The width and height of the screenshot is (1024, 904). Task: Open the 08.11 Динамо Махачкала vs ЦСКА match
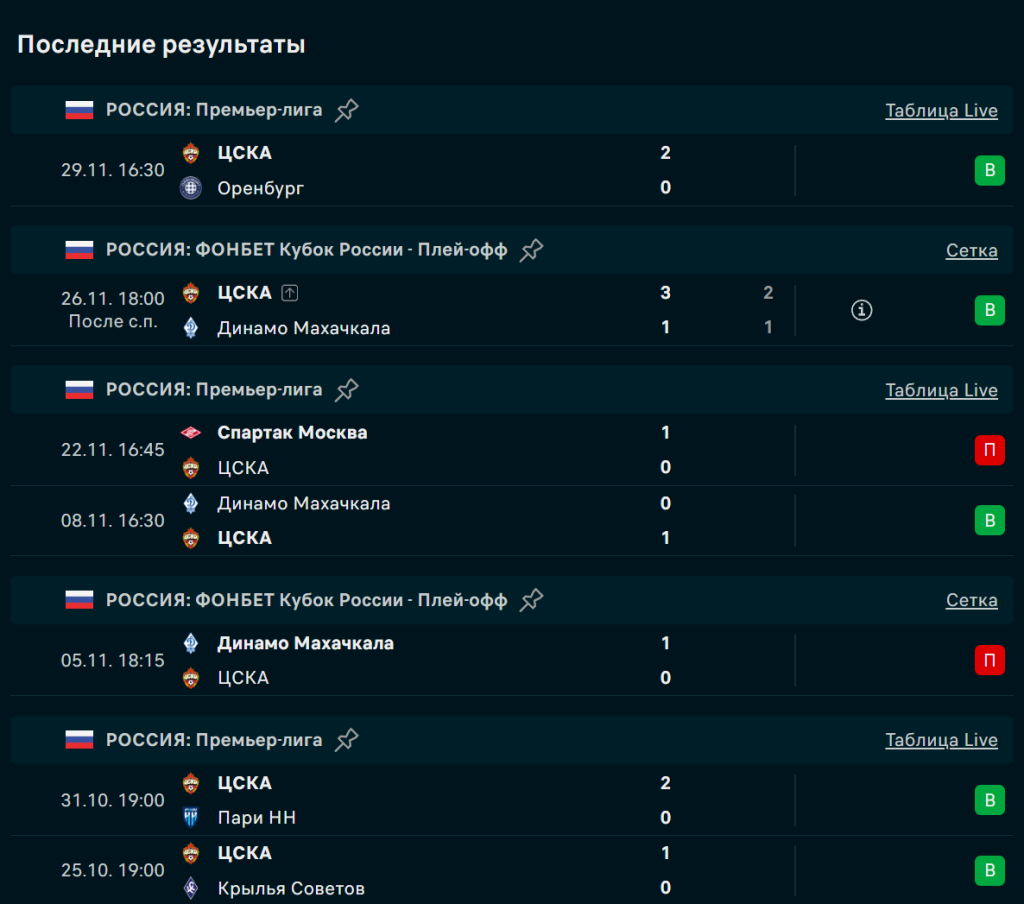tap(420, 520)
